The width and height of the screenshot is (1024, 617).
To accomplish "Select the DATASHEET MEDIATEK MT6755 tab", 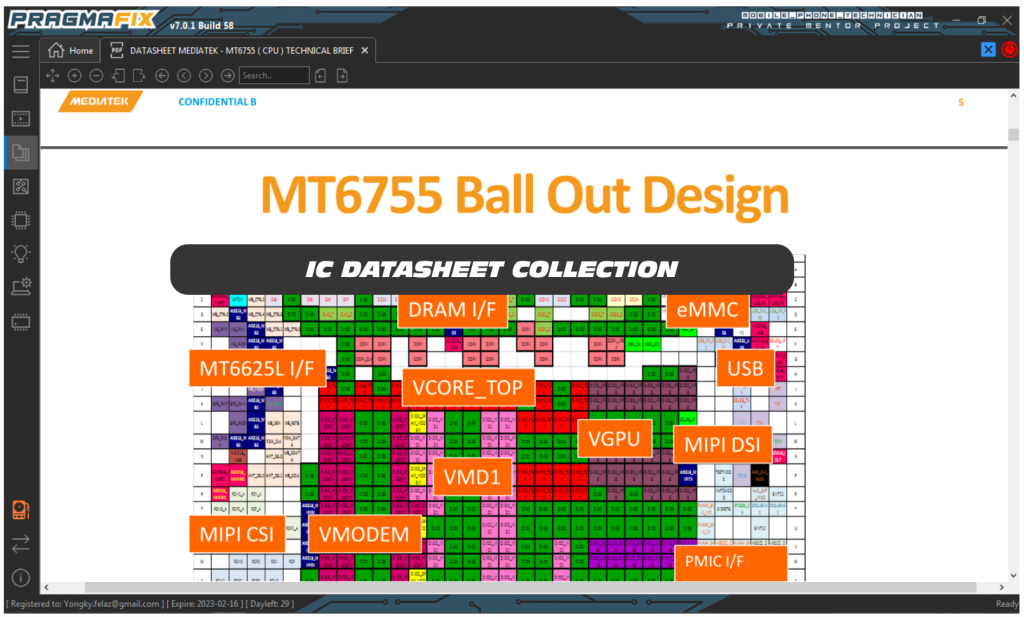I will [x=236, y=50].
